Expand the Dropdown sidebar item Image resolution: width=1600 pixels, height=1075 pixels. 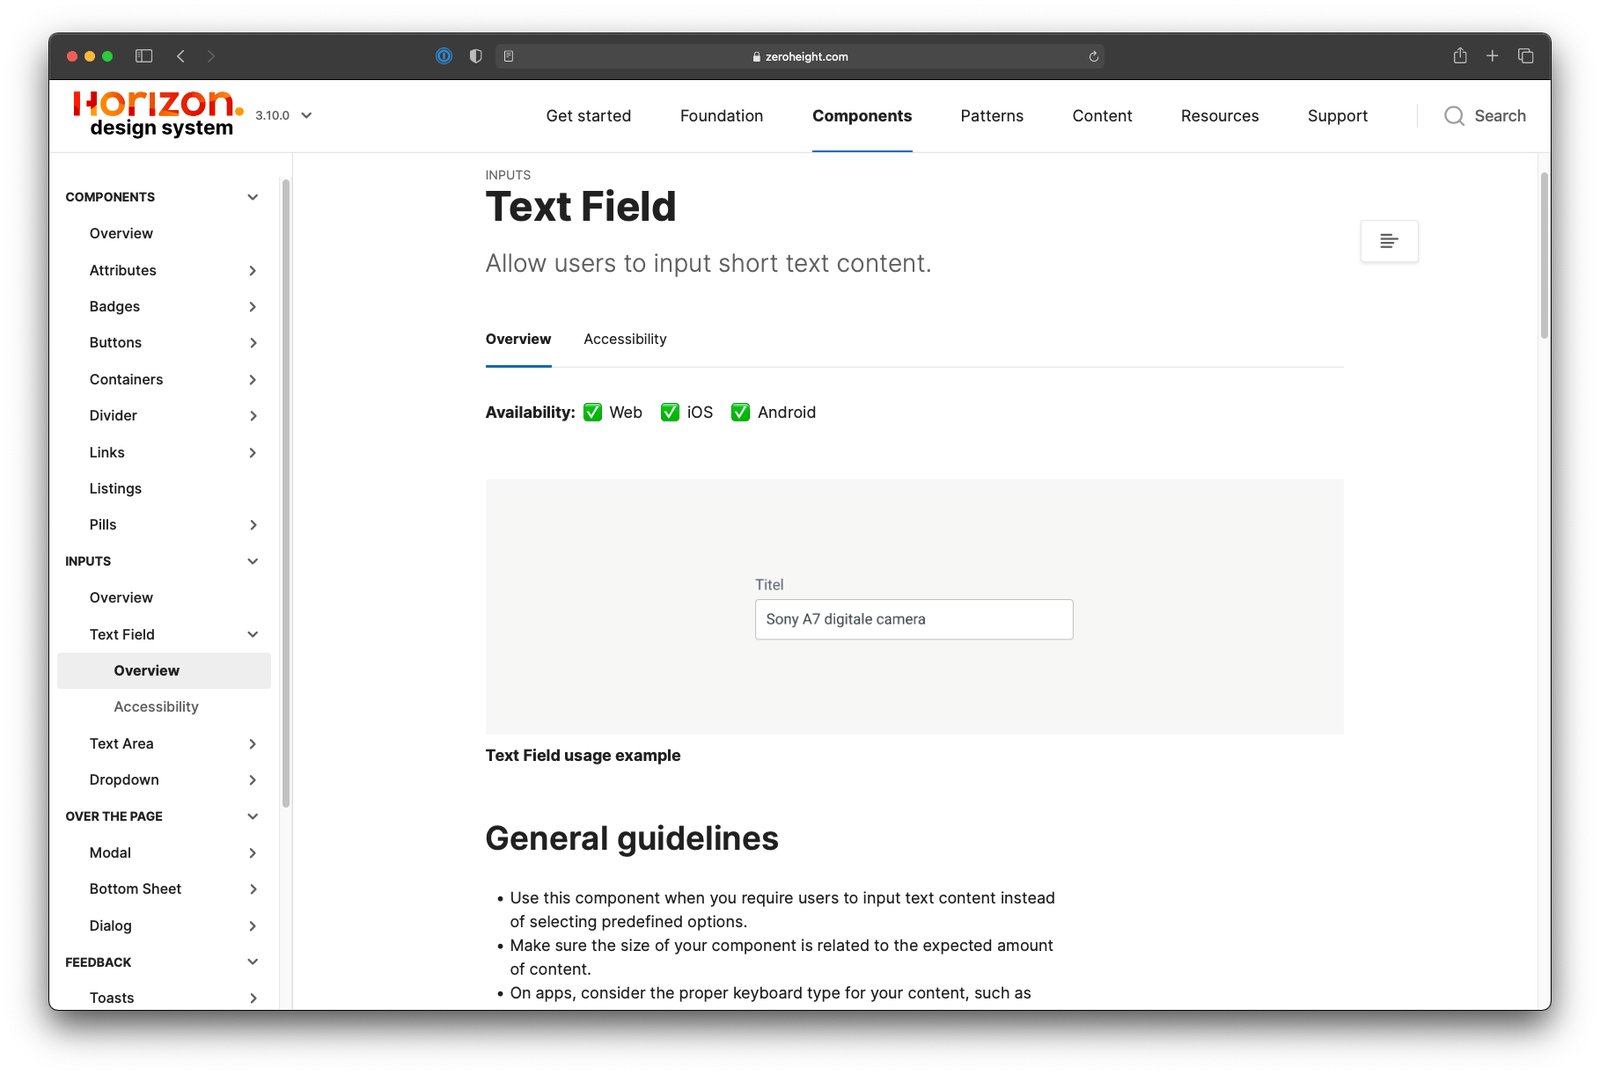253,780
